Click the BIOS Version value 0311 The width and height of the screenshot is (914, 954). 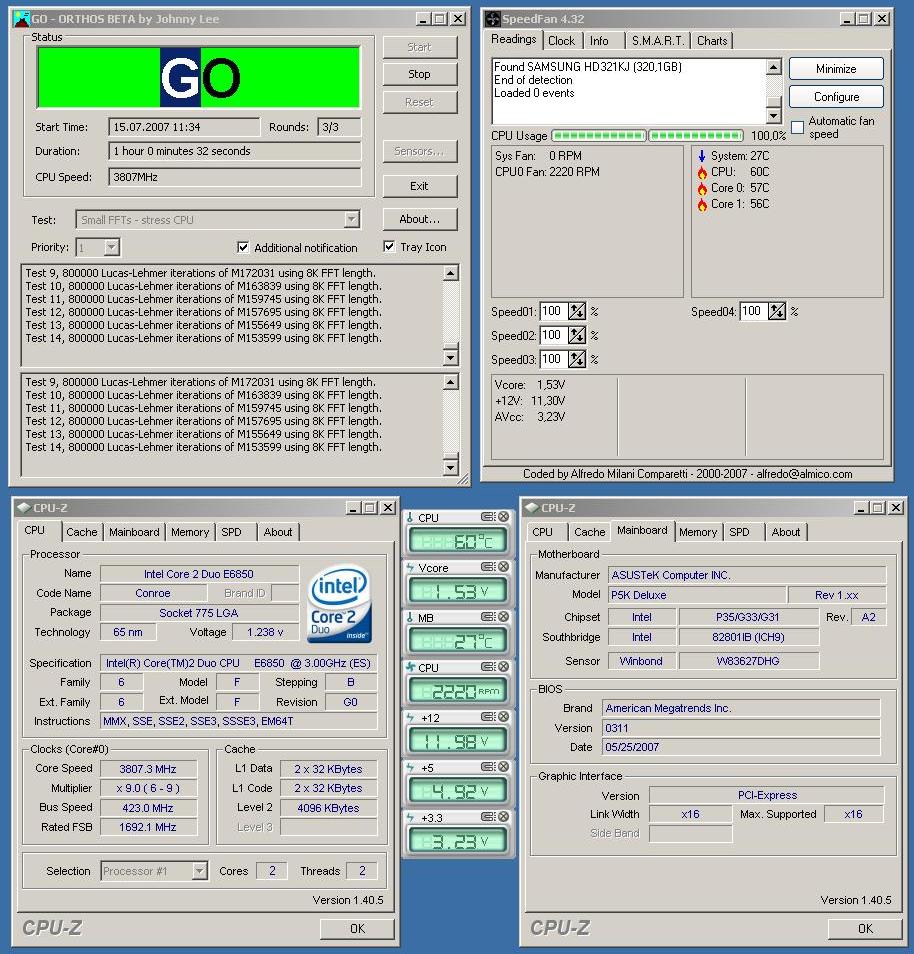(741, 728)
